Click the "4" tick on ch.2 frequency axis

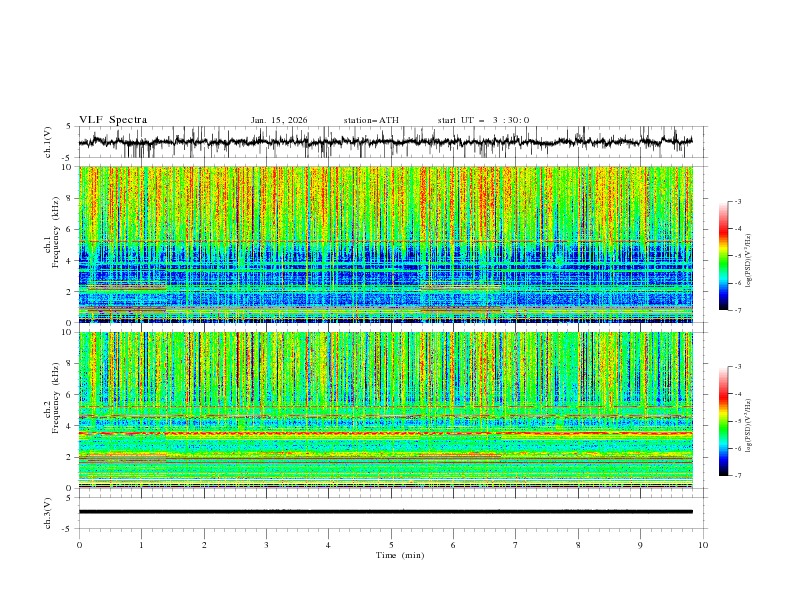[x=70, y=426]
